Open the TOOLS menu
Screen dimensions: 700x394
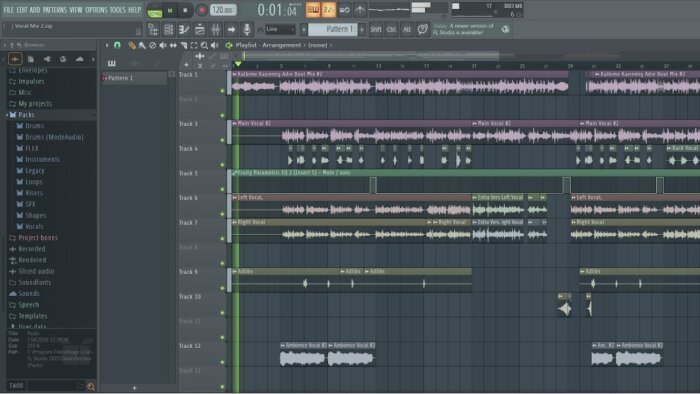coord(117,10)
